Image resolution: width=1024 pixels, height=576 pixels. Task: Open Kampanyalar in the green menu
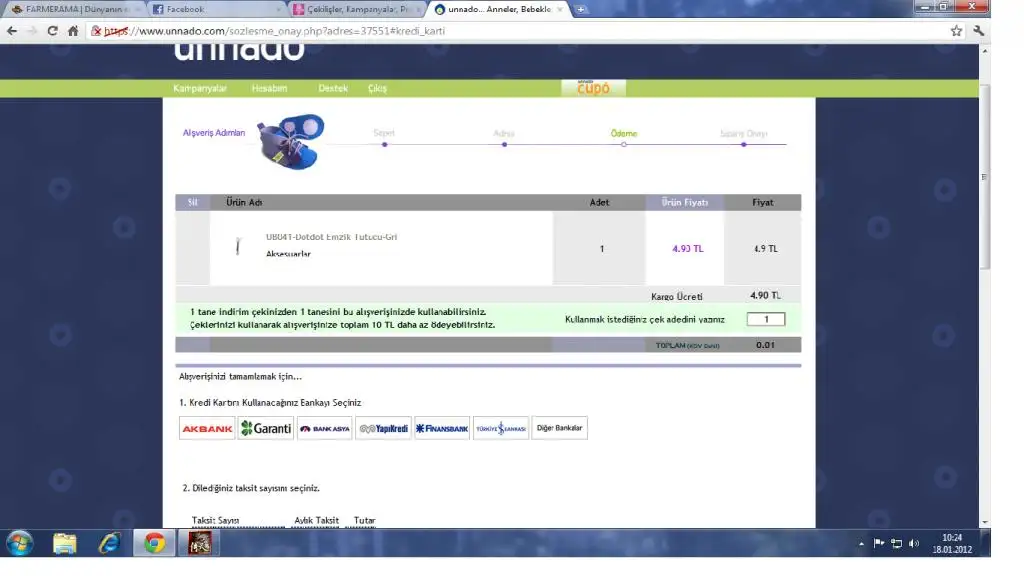pyautogui.click(x=200, y=88)
